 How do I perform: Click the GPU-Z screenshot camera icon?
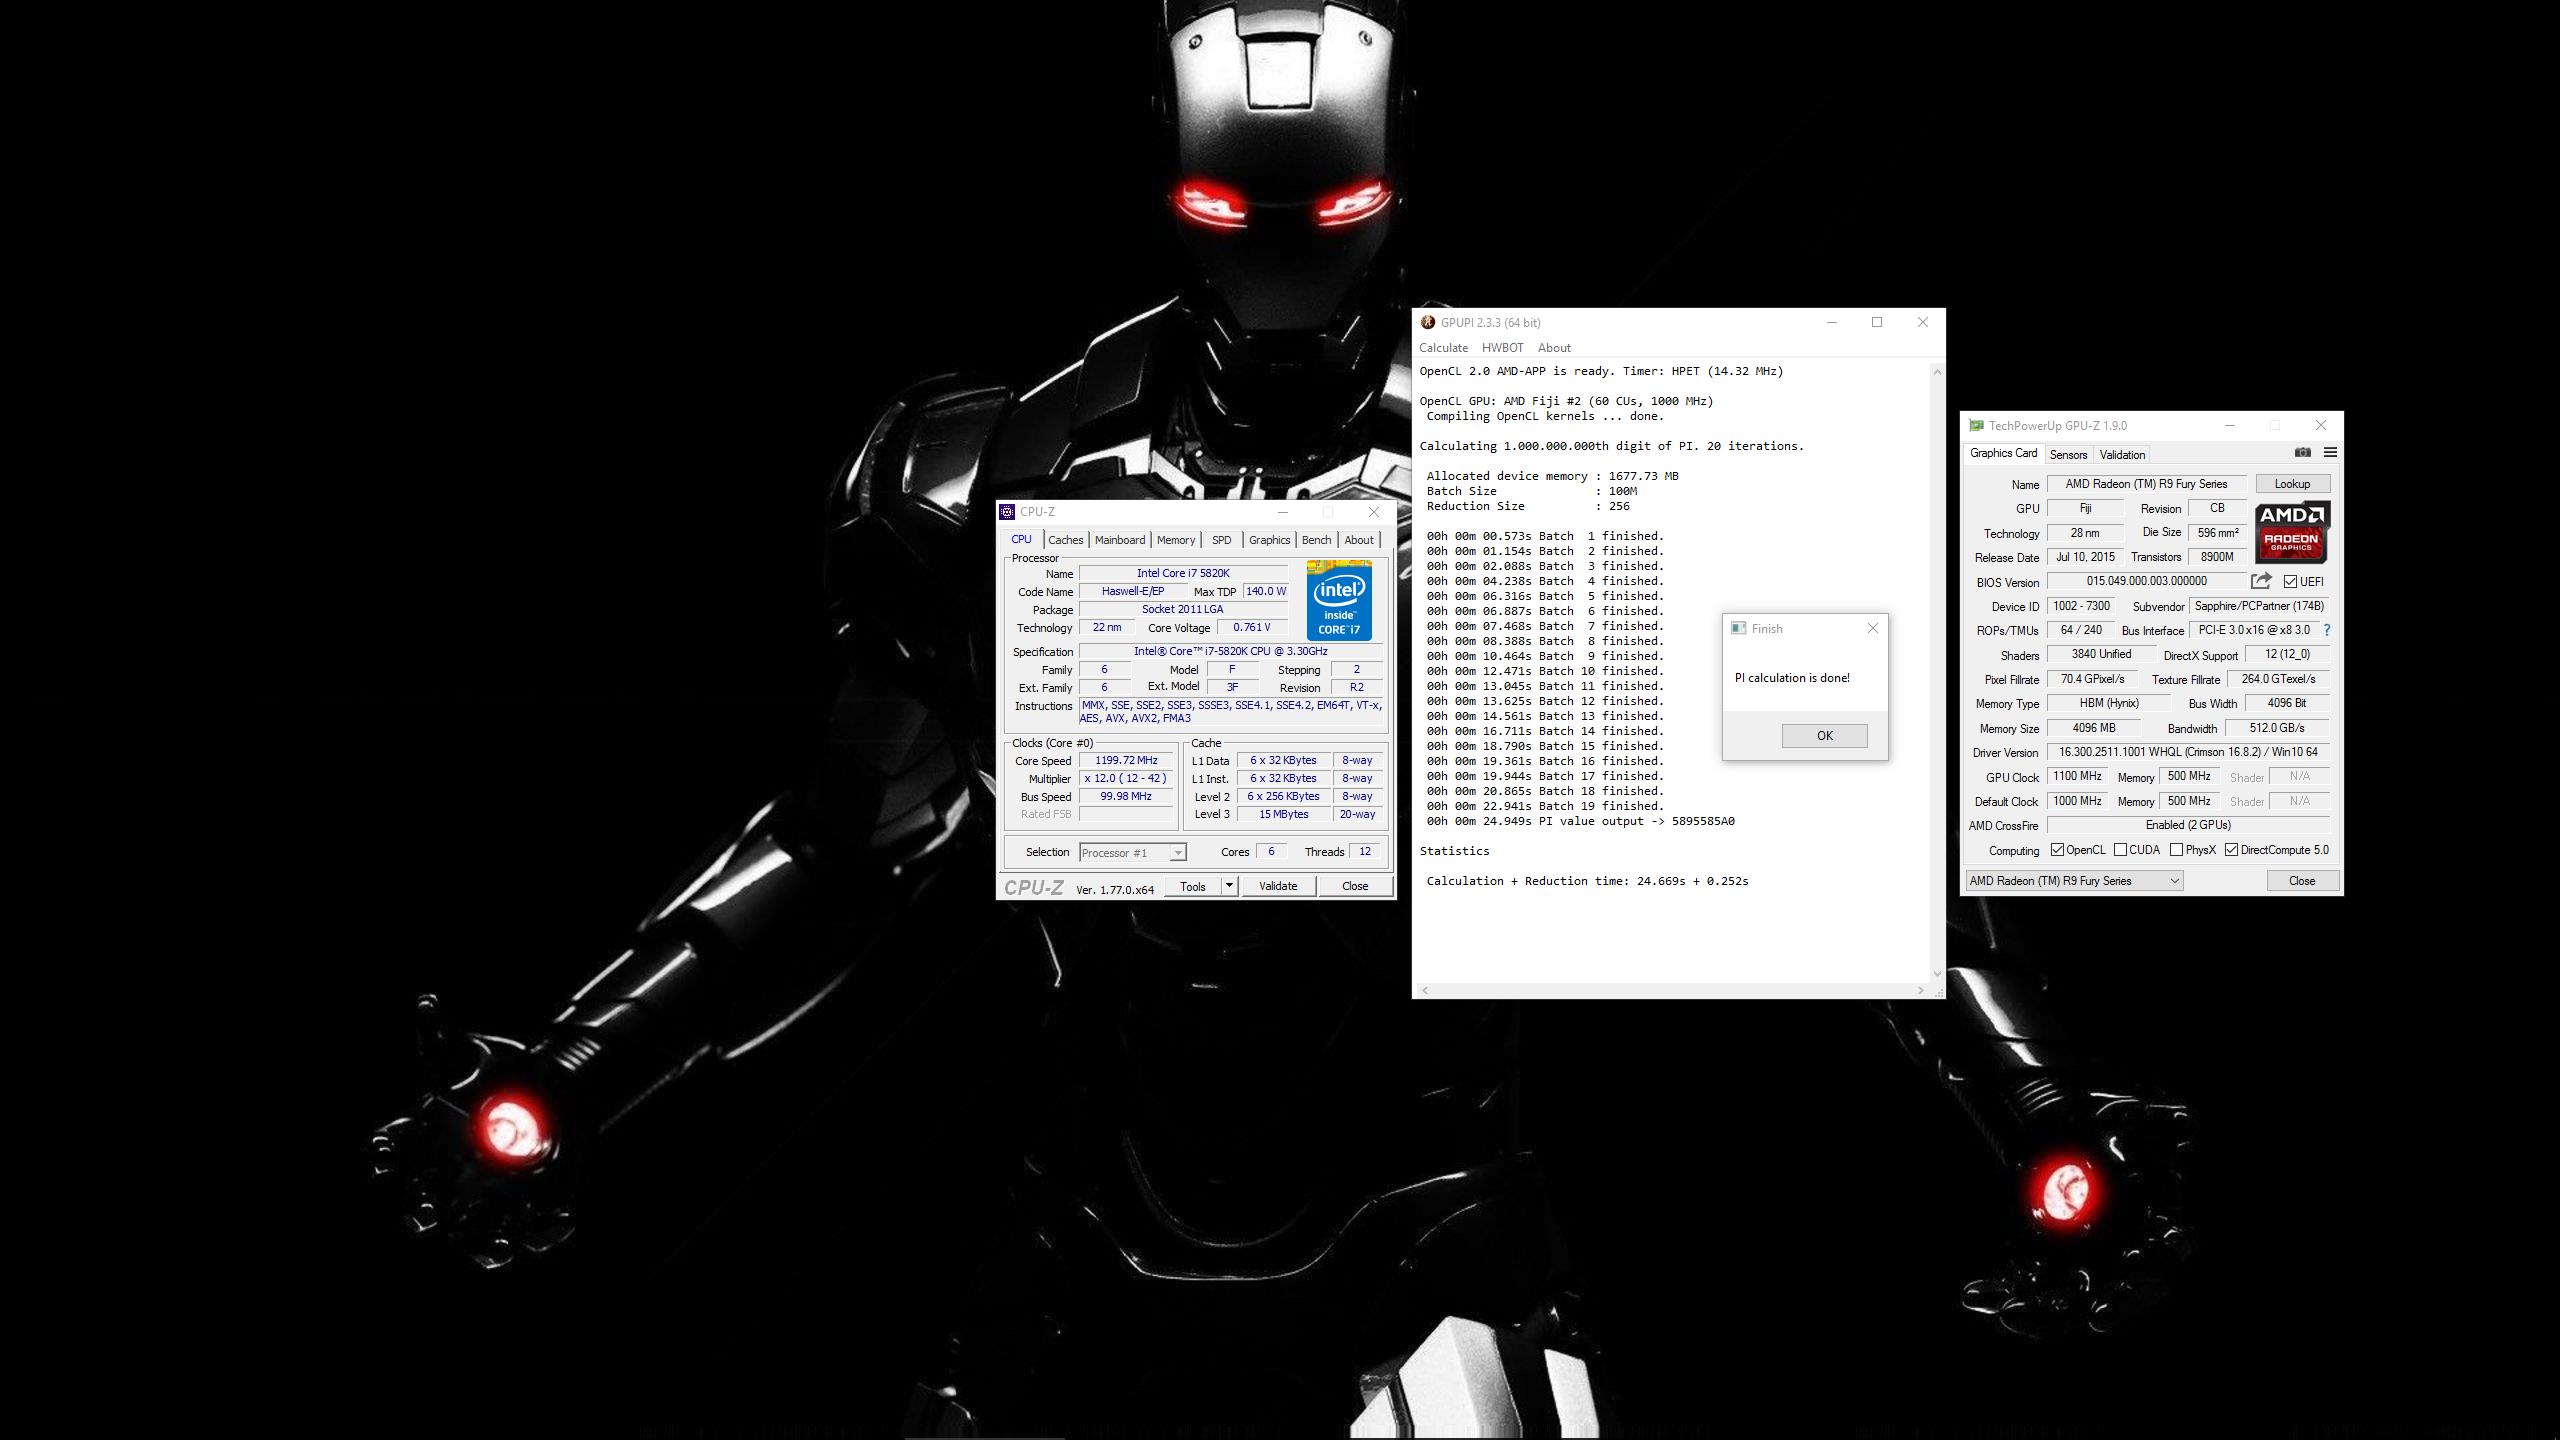(x=2303, y=453)
